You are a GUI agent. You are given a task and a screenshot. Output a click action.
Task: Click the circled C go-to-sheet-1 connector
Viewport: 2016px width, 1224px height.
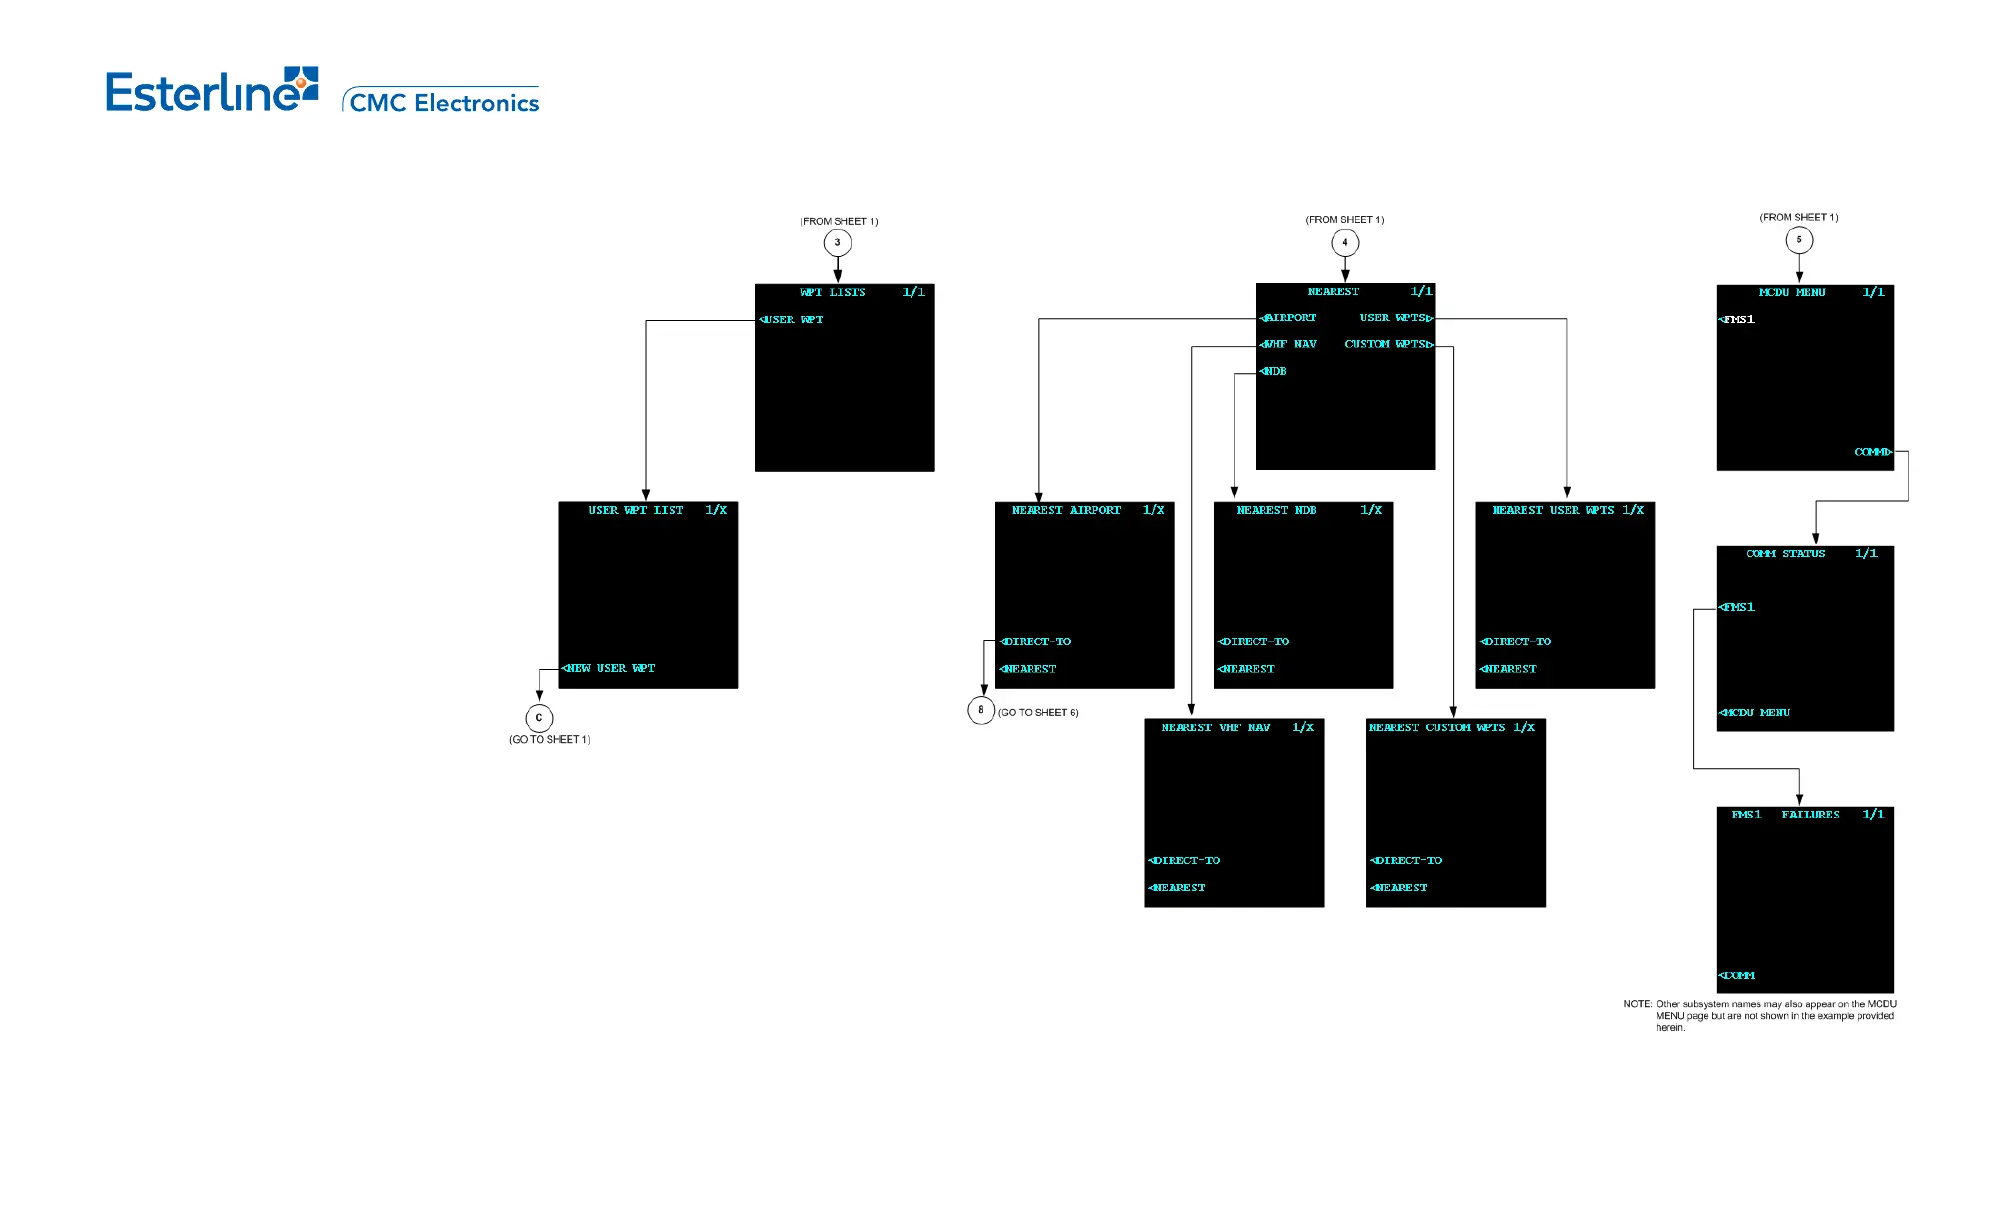coord(539,717)
